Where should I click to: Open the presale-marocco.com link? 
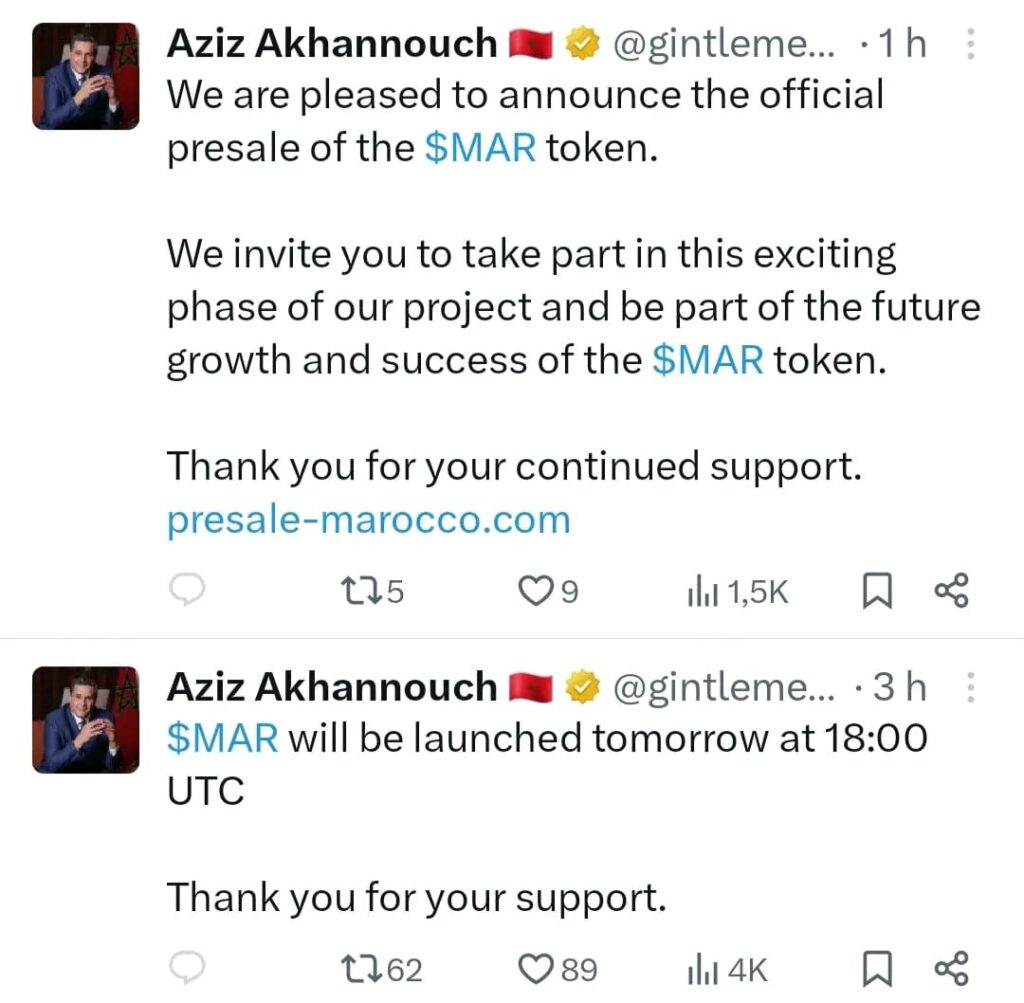coord(368,519)
